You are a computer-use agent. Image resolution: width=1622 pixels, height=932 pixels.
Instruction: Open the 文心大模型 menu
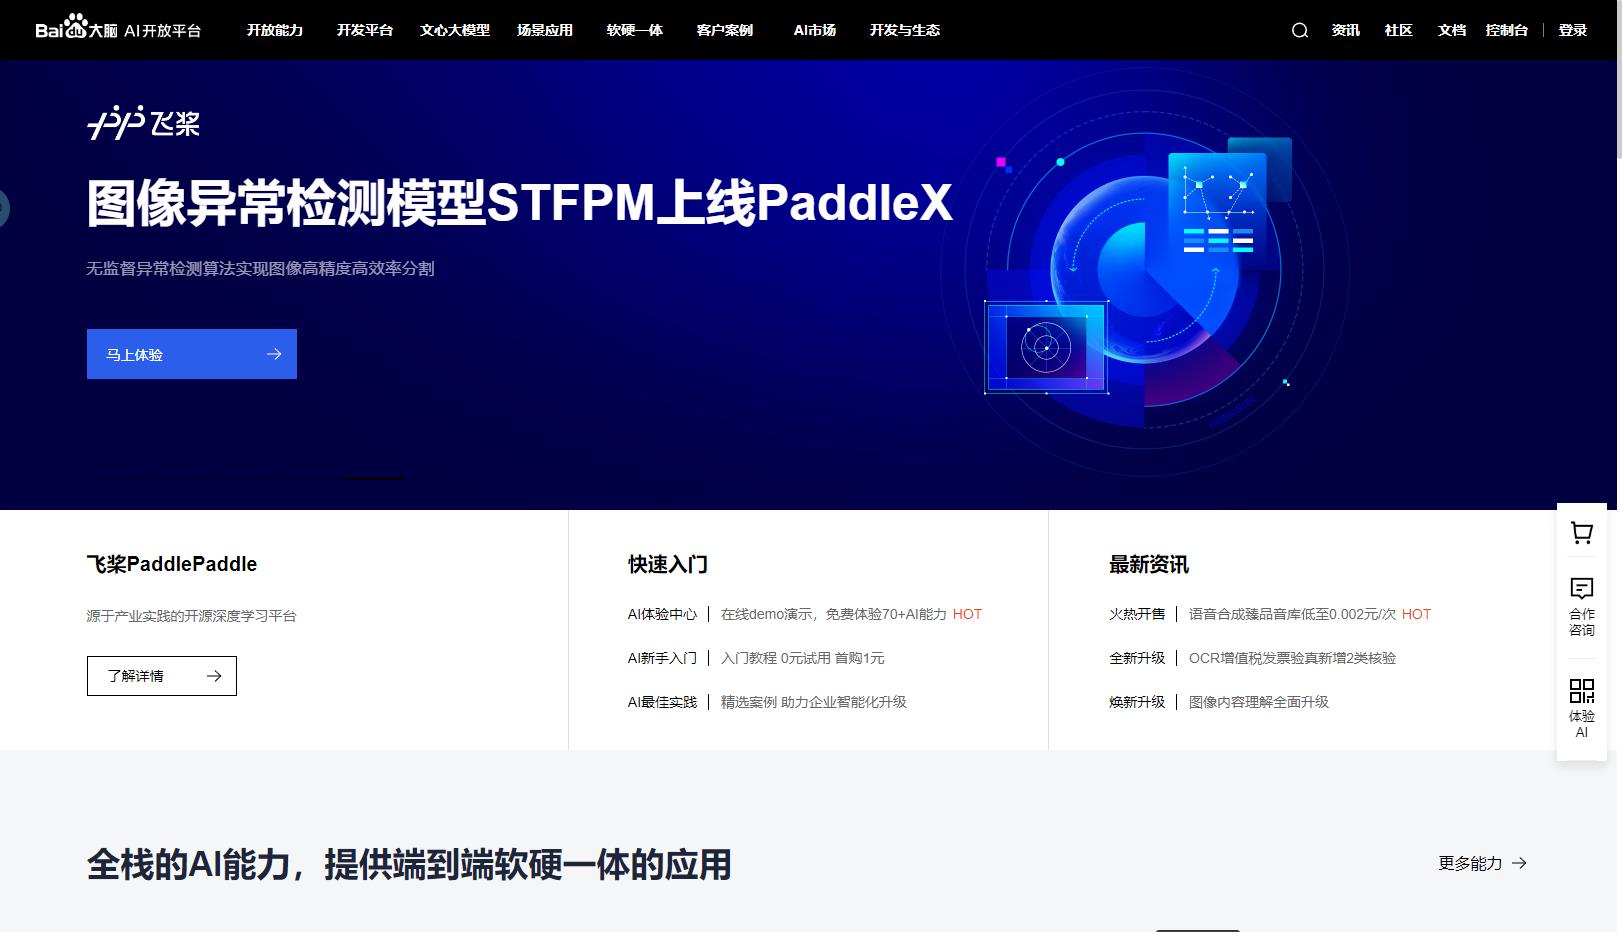(x=455, y=30)
